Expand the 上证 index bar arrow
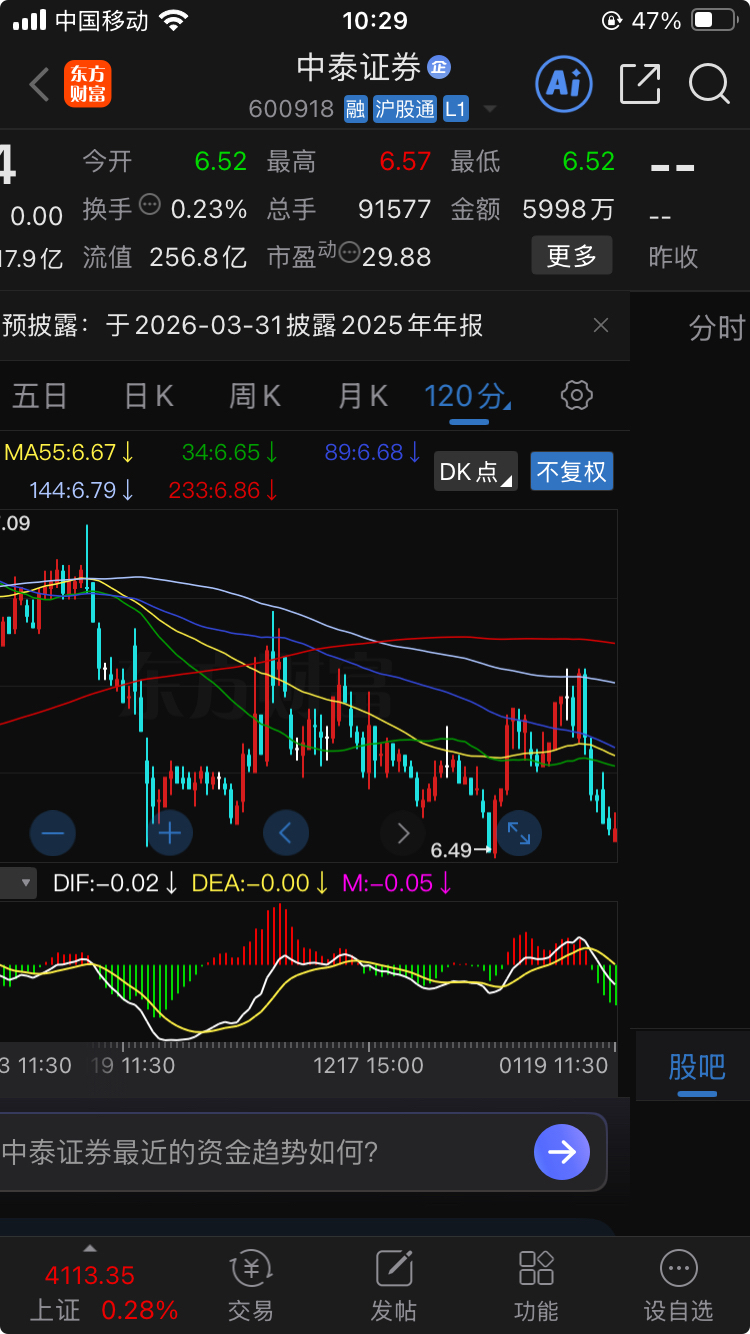The image size is (750, 1334). [x=90, y=1248]
